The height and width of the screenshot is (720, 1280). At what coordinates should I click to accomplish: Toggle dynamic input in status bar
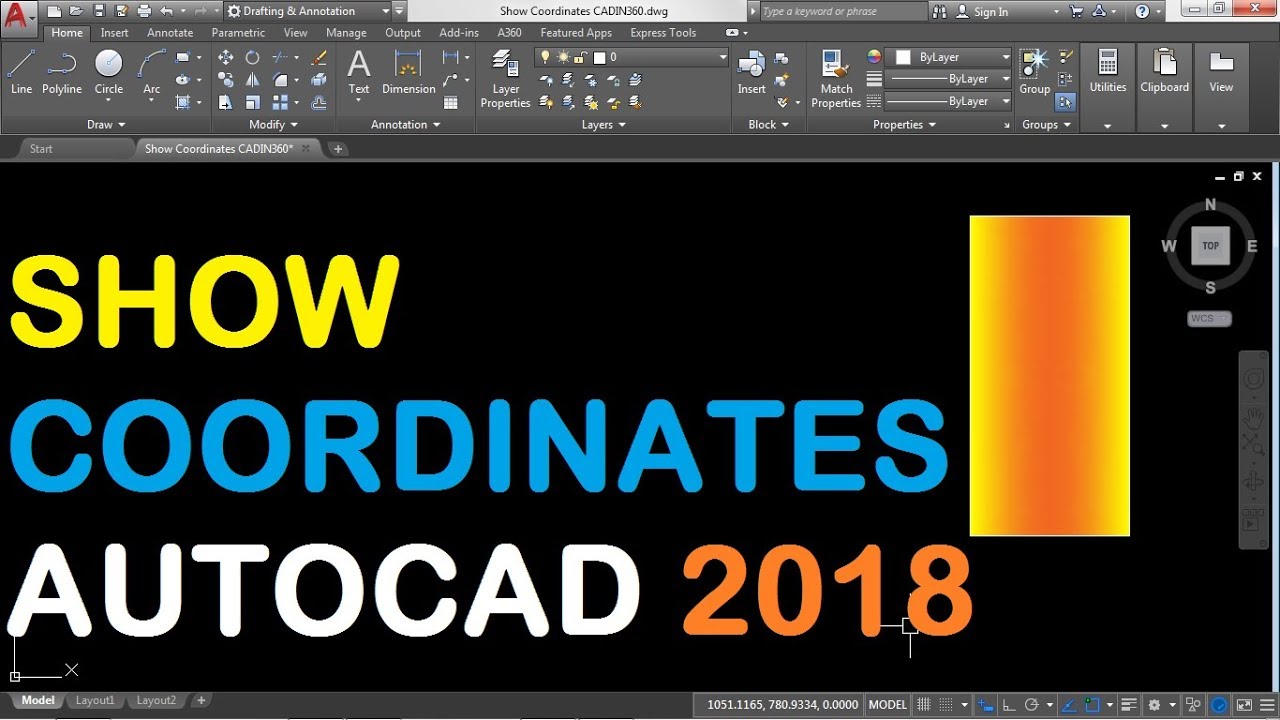click(987, 704)
